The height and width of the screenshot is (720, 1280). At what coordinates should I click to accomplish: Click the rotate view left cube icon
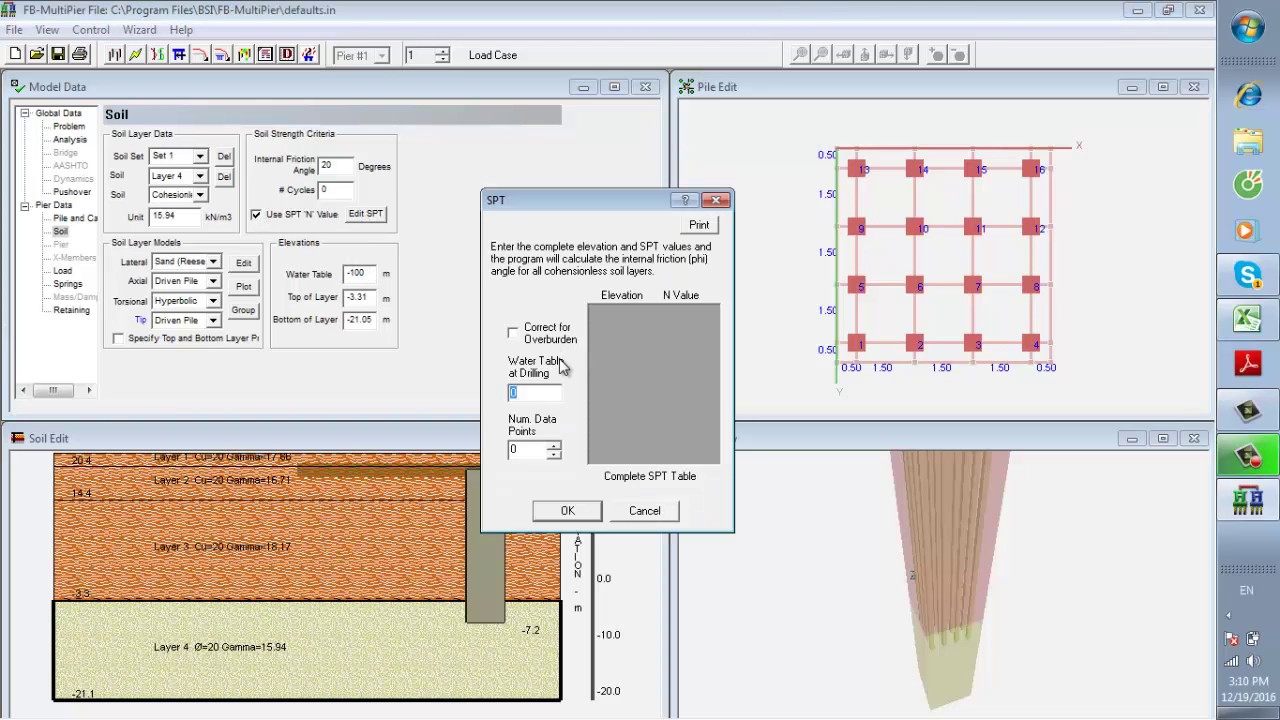pos(844,55)
